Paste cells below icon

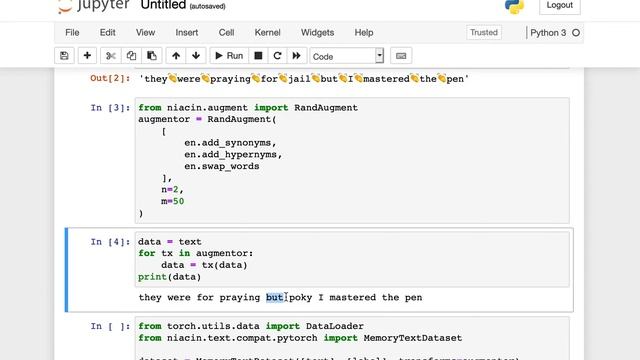click(x=152, y=56)
